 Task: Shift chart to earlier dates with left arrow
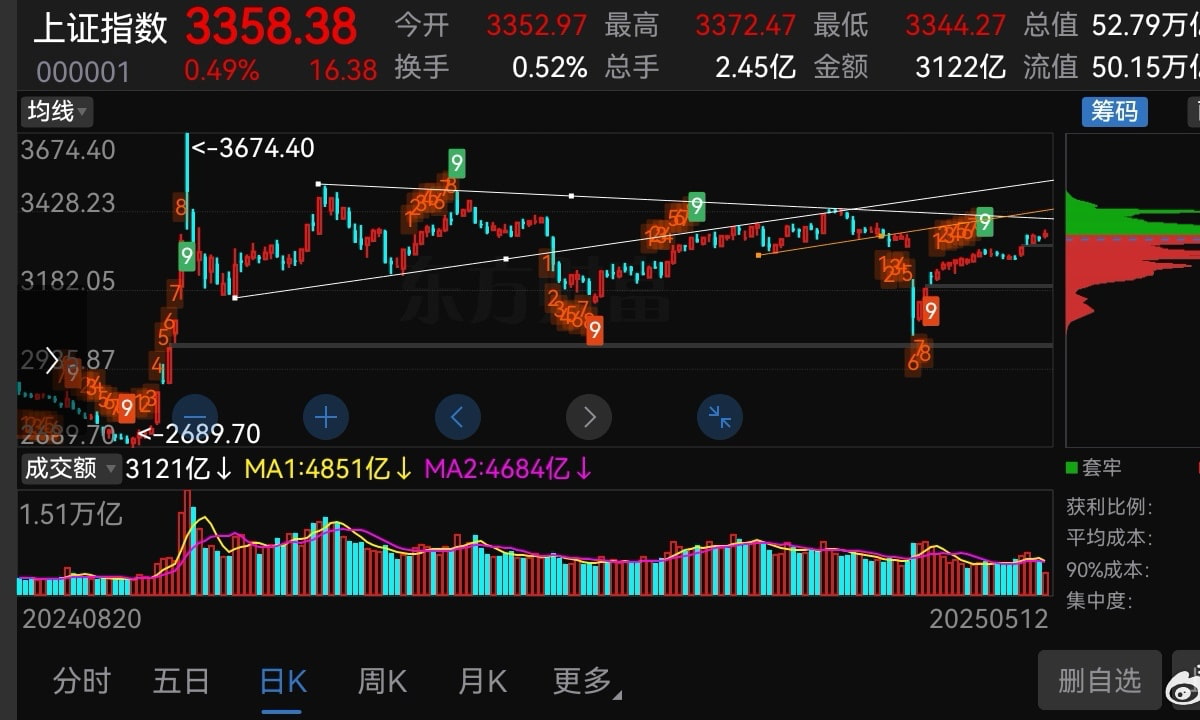[x=457, y=416]
